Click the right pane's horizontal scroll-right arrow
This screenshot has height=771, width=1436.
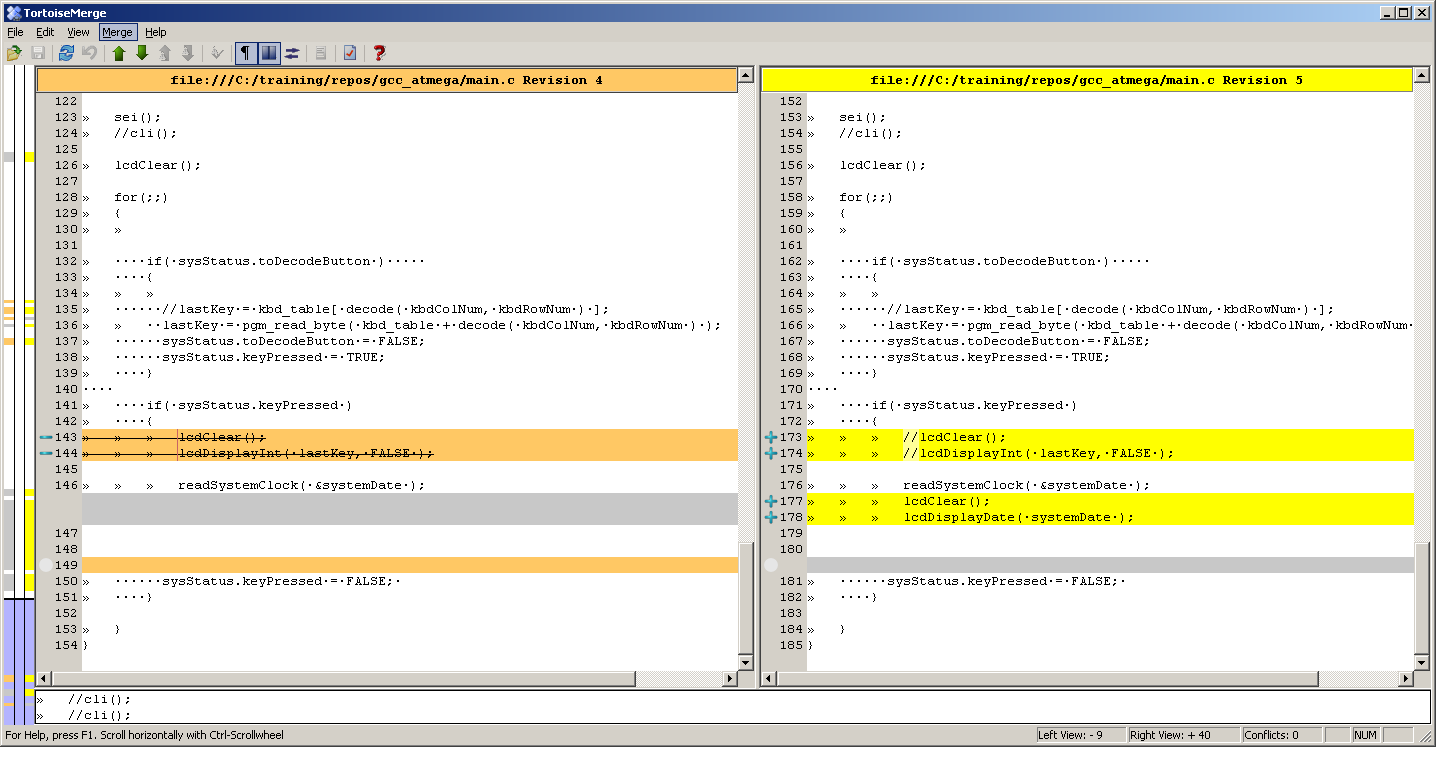pyautogui.click(x=1406, y=679)
